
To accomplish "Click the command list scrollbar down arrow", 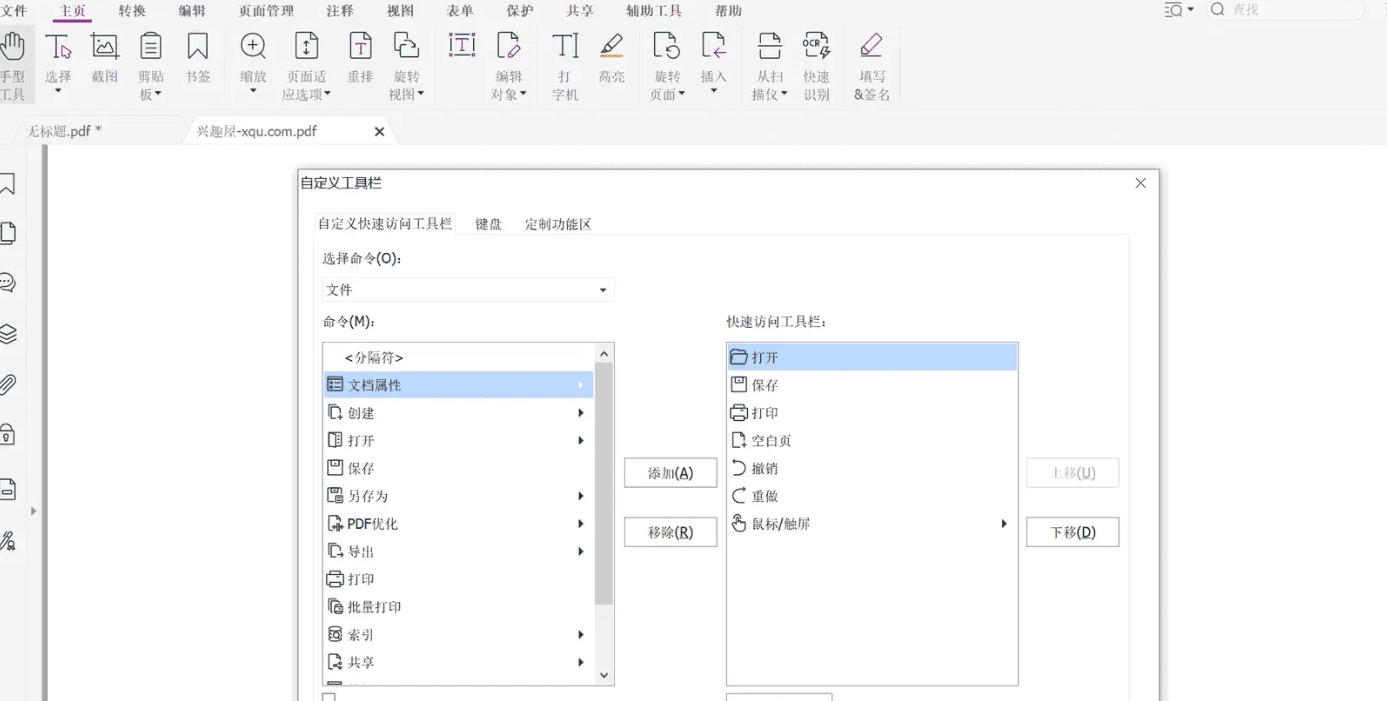I will (603, 675).
